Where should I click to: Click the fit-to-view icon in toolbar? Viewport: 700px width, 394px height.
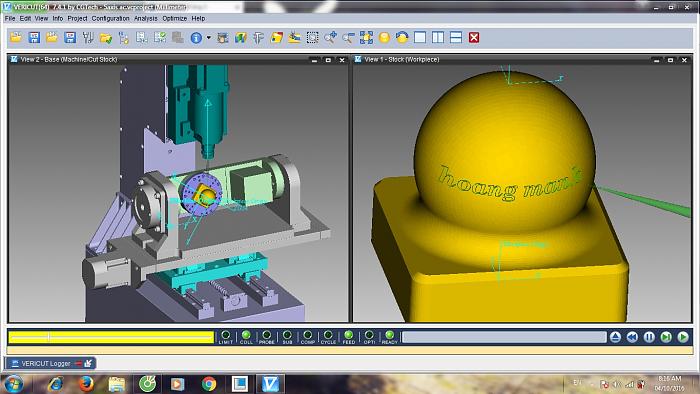click(366, 37)
